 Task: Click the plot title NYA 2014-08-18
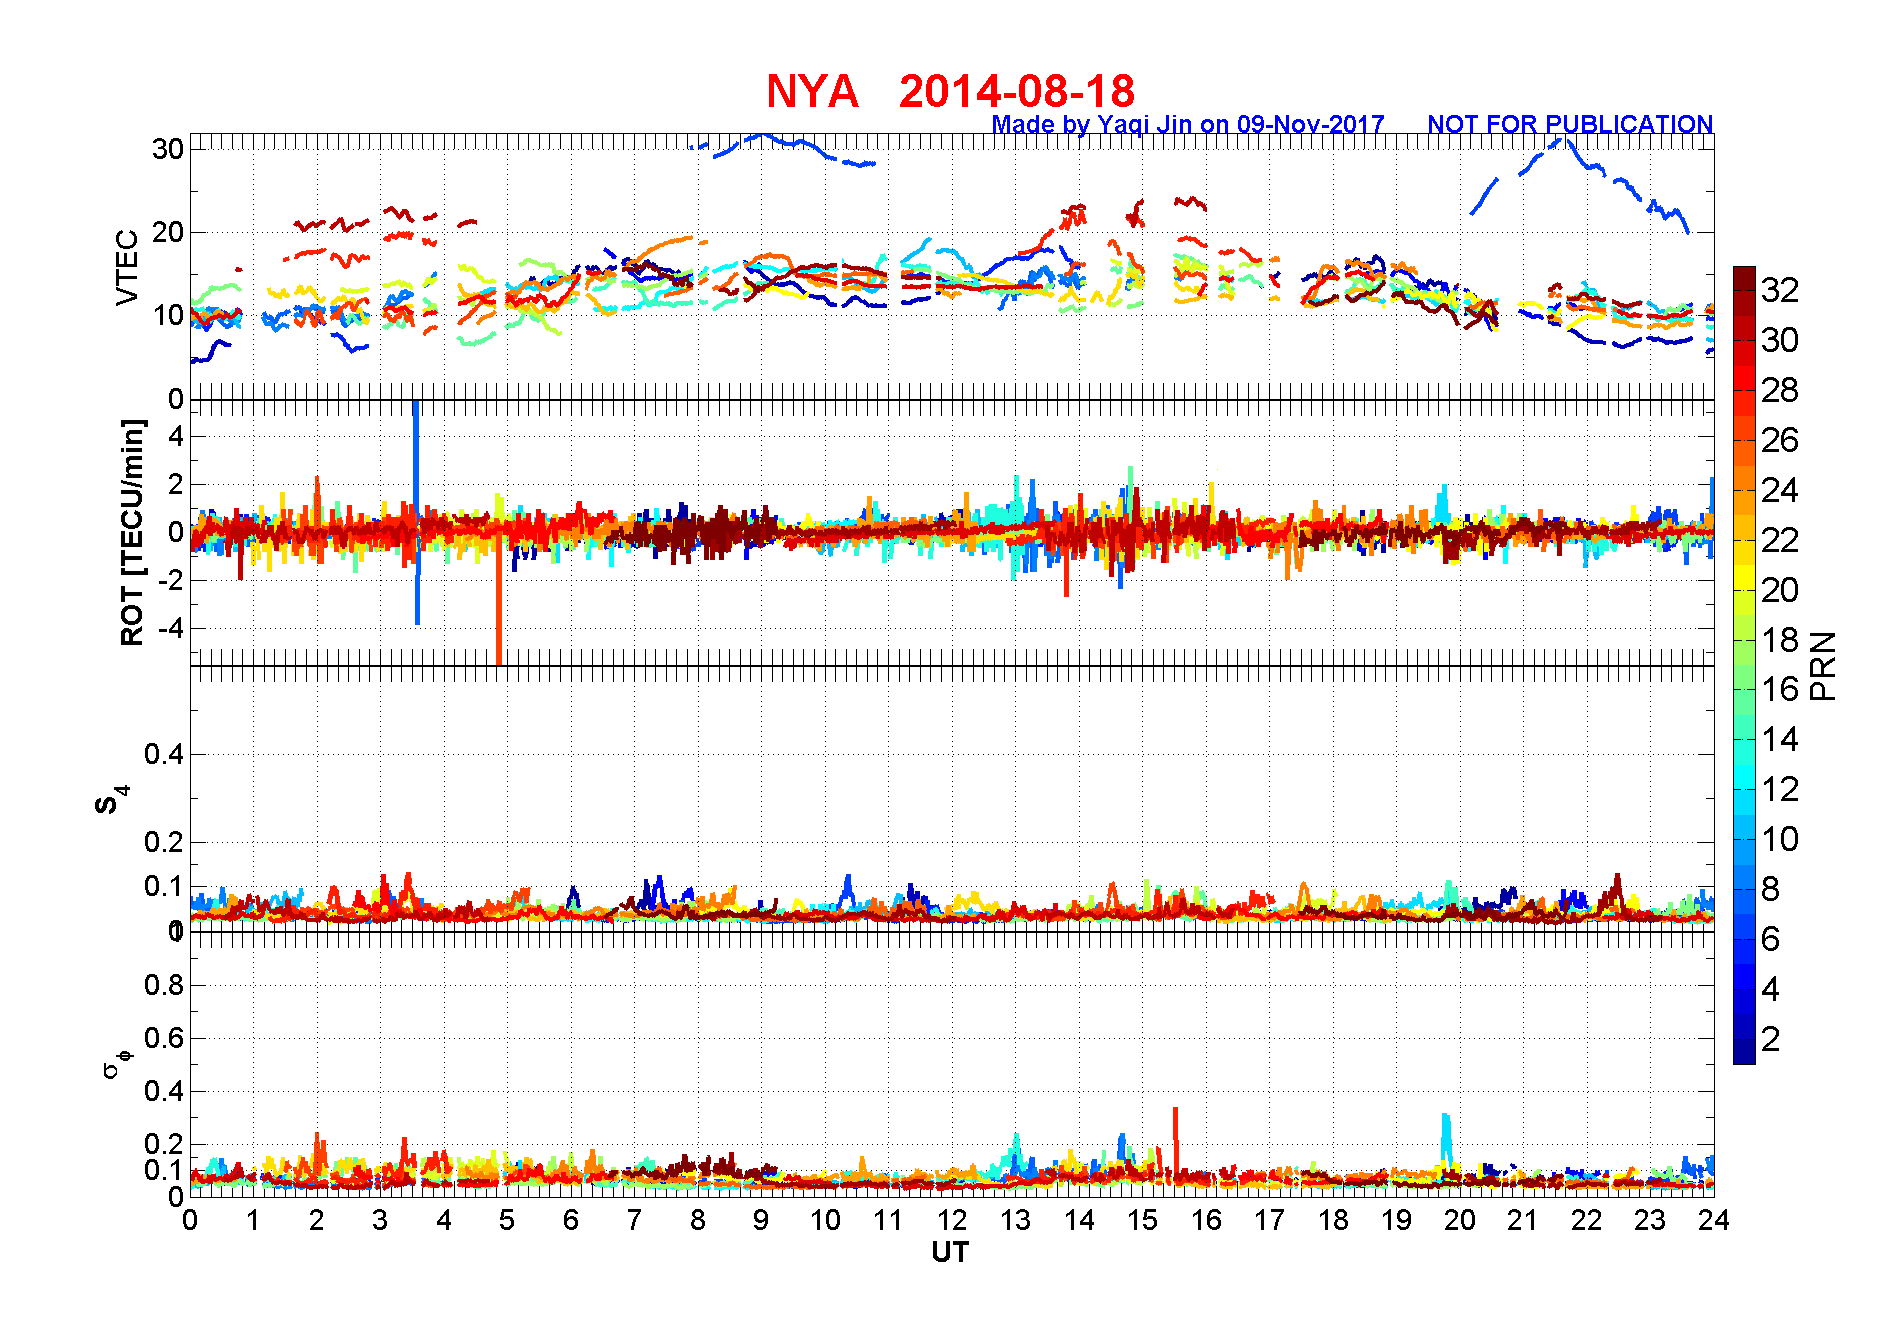[x=950, y=91]
